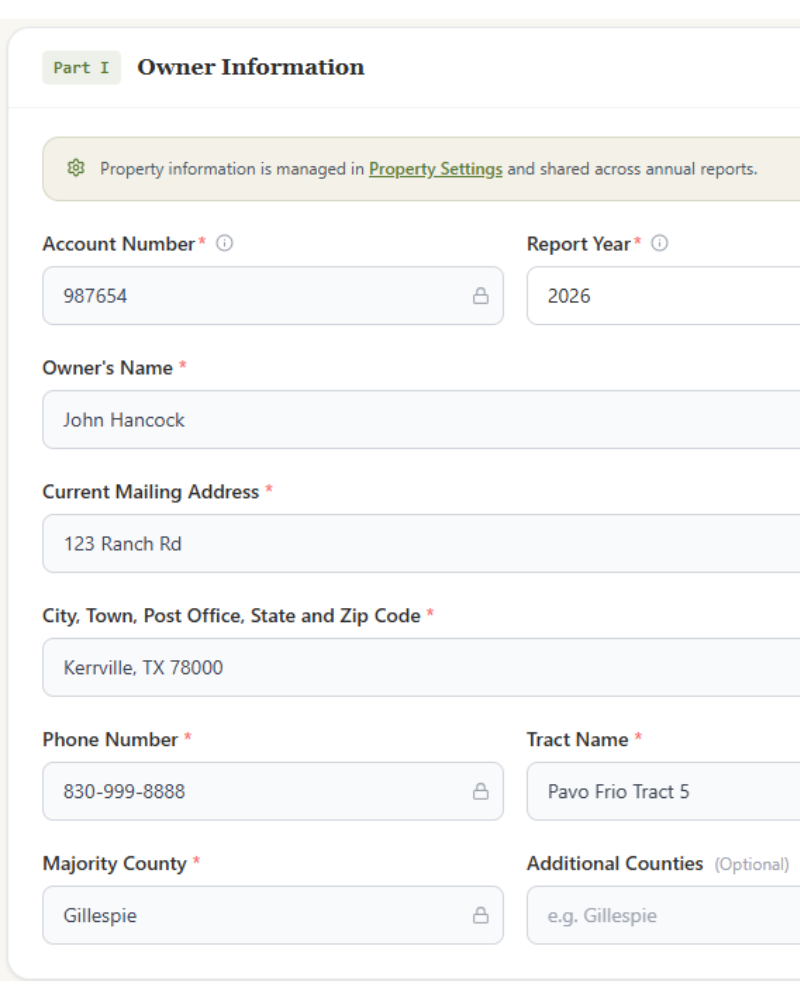The image size is (800, 1000).
Task: Click the Majority County label
Action: (115, 864)
